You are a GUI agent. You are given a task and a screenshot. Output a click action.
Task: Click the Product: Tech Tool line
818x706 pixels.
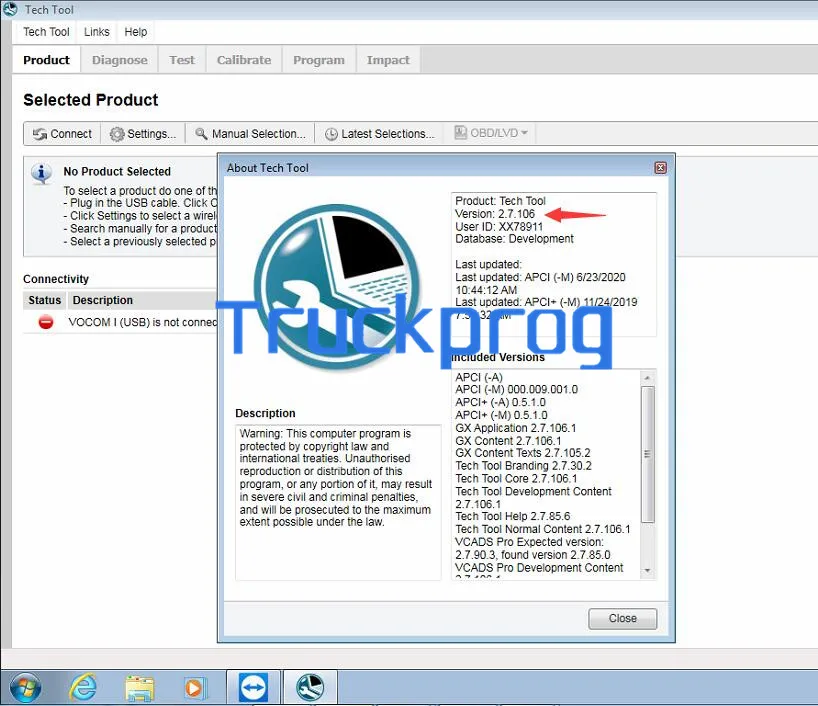(x=500, y=201)
